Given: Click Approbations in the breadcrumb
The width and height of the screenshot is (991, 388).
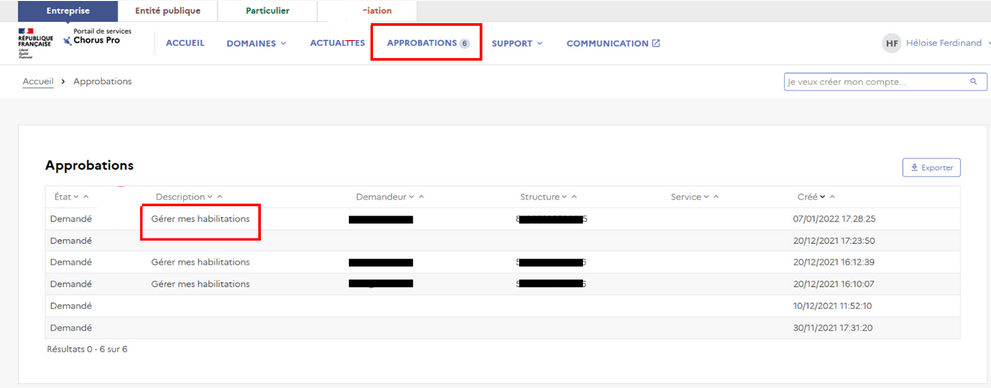Looking at the screenshot, I should click(102, 82).
